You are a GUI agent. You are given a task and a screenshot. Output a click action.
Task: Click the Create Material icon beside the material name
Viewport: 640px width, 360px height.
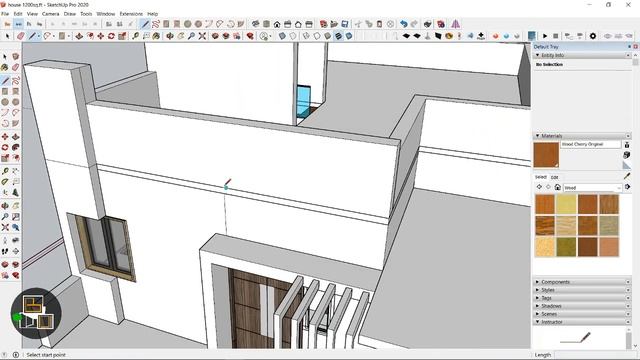pyautogui.click(x=627, y=155)
